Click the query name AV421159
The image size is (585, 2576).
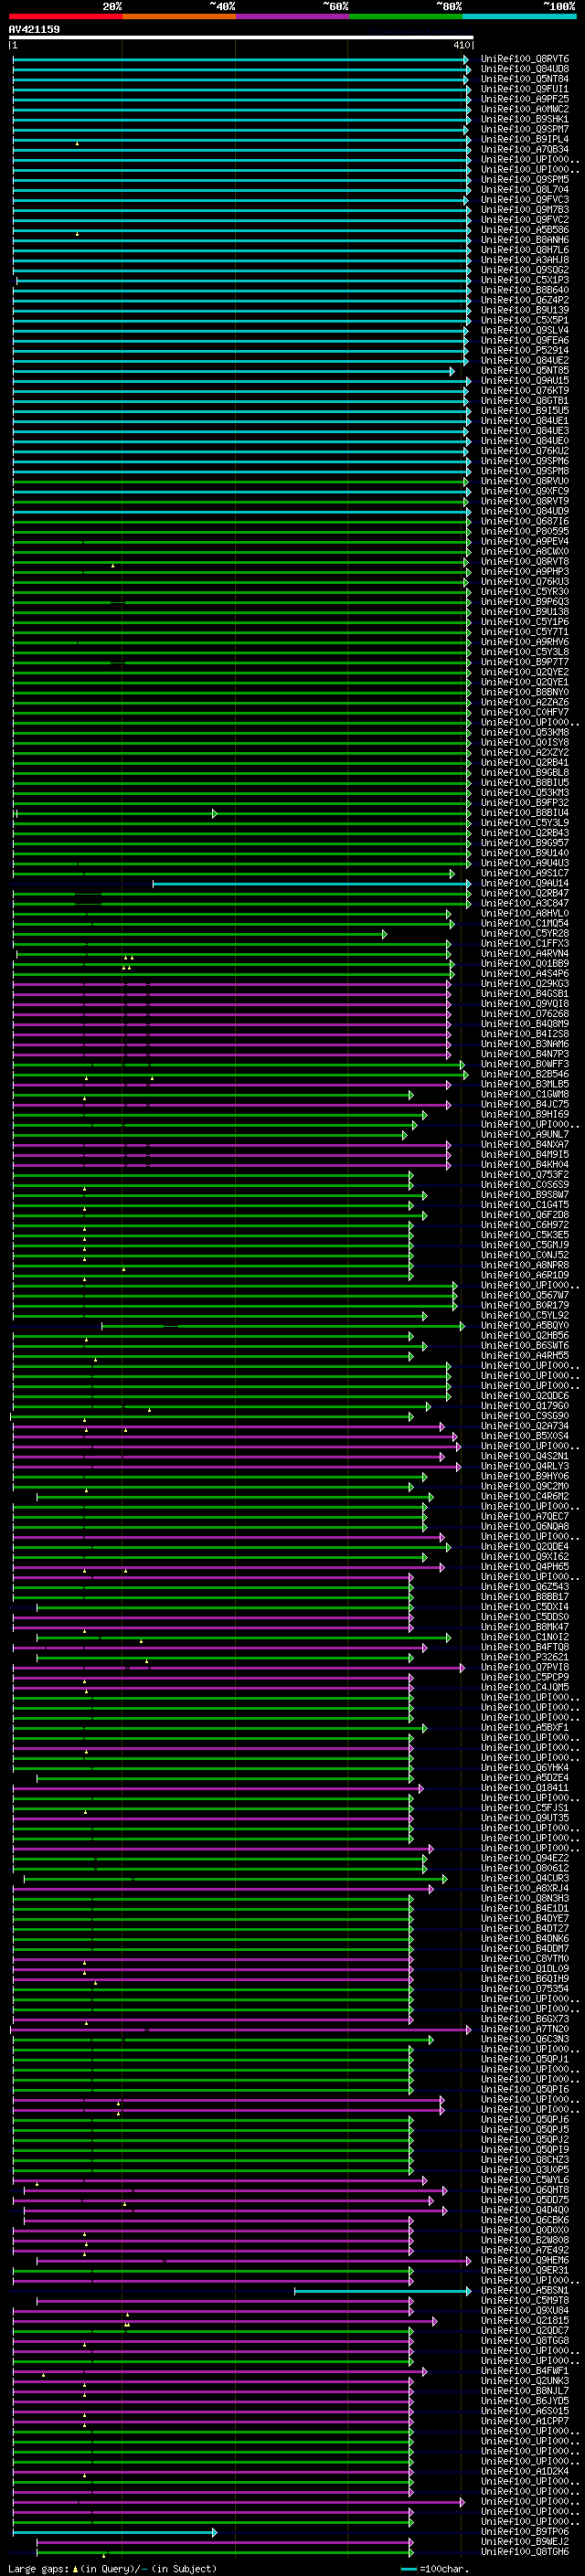pyautogui.click(x=34, y=29)
